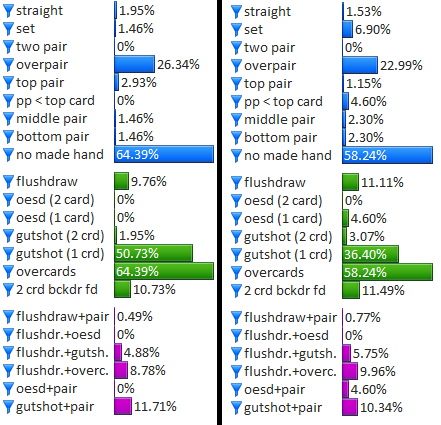
Task: Select the right-panel 58.24% overcards bar
Action: [x=387, y=272]
